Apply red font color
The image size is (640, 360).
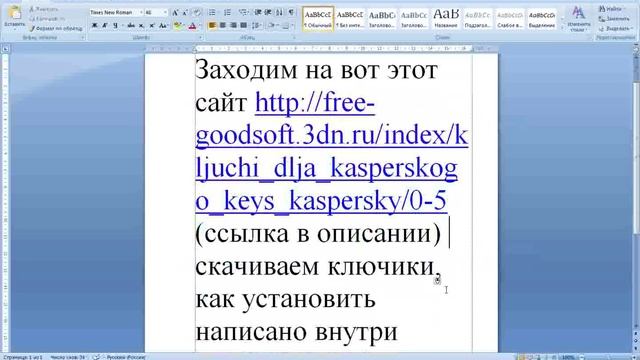192,26
